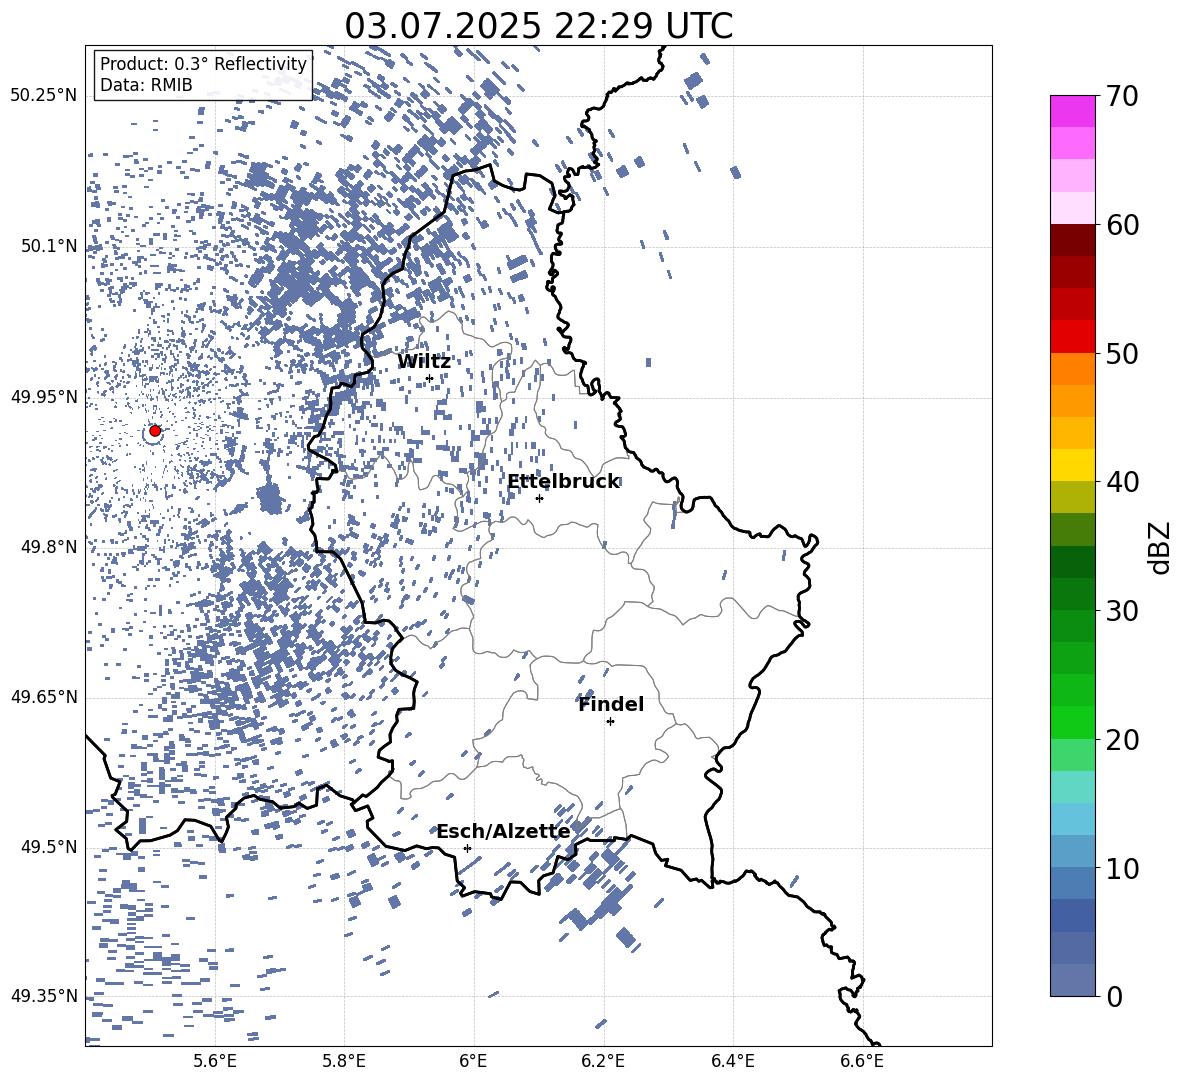
Task: Click the 6.4°E longitude label
Action: tap(732, 1061)
